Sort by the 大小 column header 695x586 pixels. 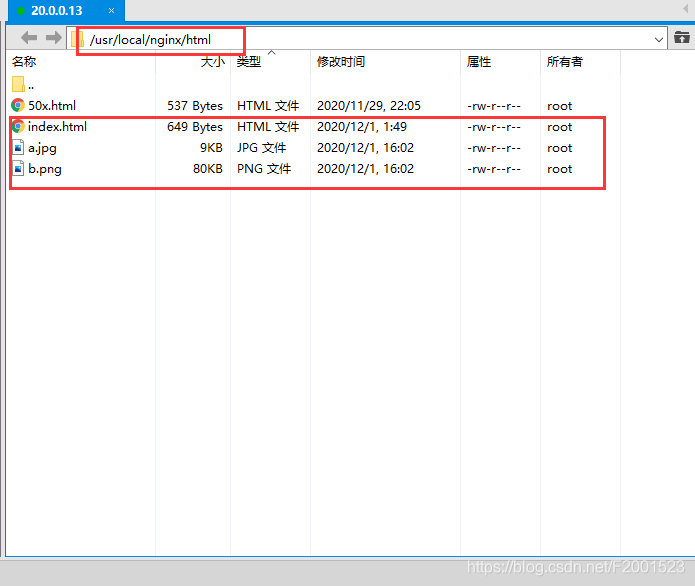pyautogui.click(x=212, y=62)
